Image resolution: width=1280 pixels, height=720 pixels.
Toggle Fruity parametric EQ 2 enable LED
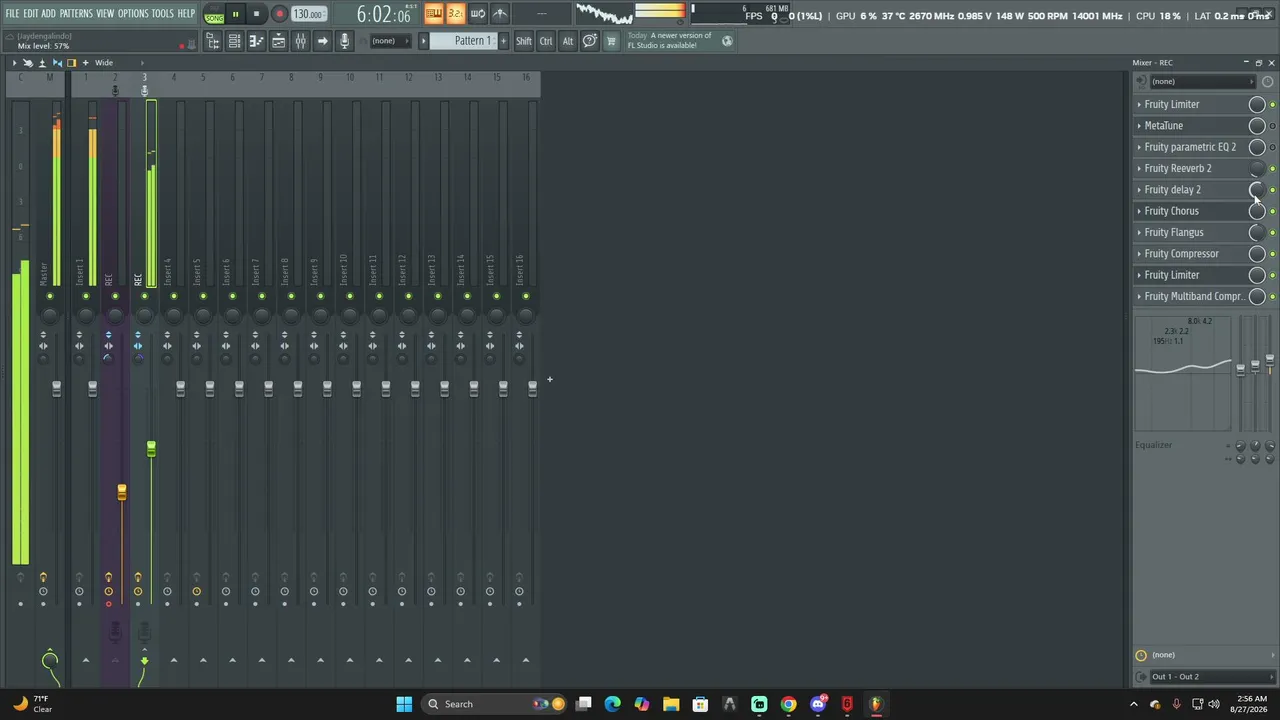tap(1272, 147)
